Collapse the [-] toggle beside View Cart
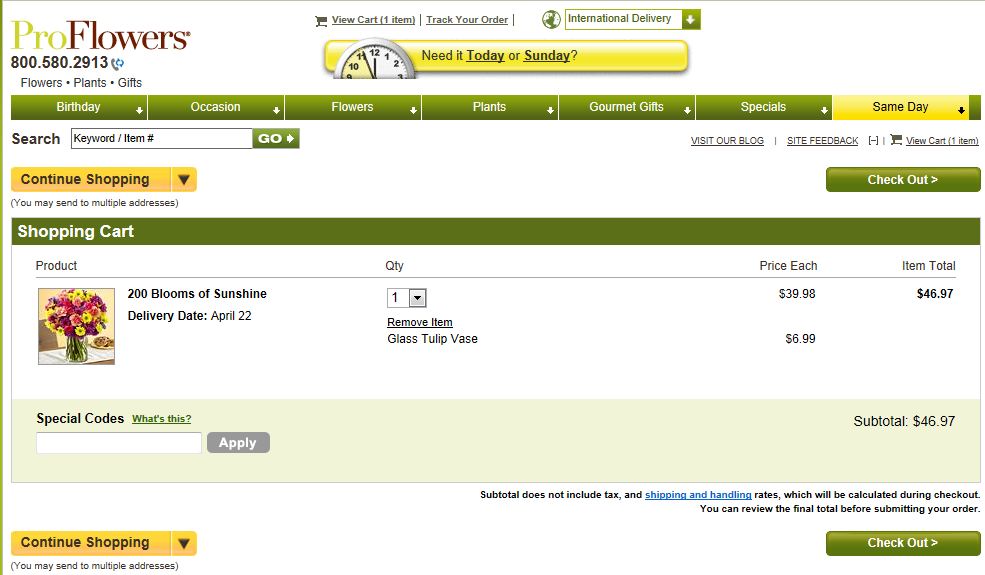Image resolution: width=985 pixels, height=575 pixels. click(873, 141)
